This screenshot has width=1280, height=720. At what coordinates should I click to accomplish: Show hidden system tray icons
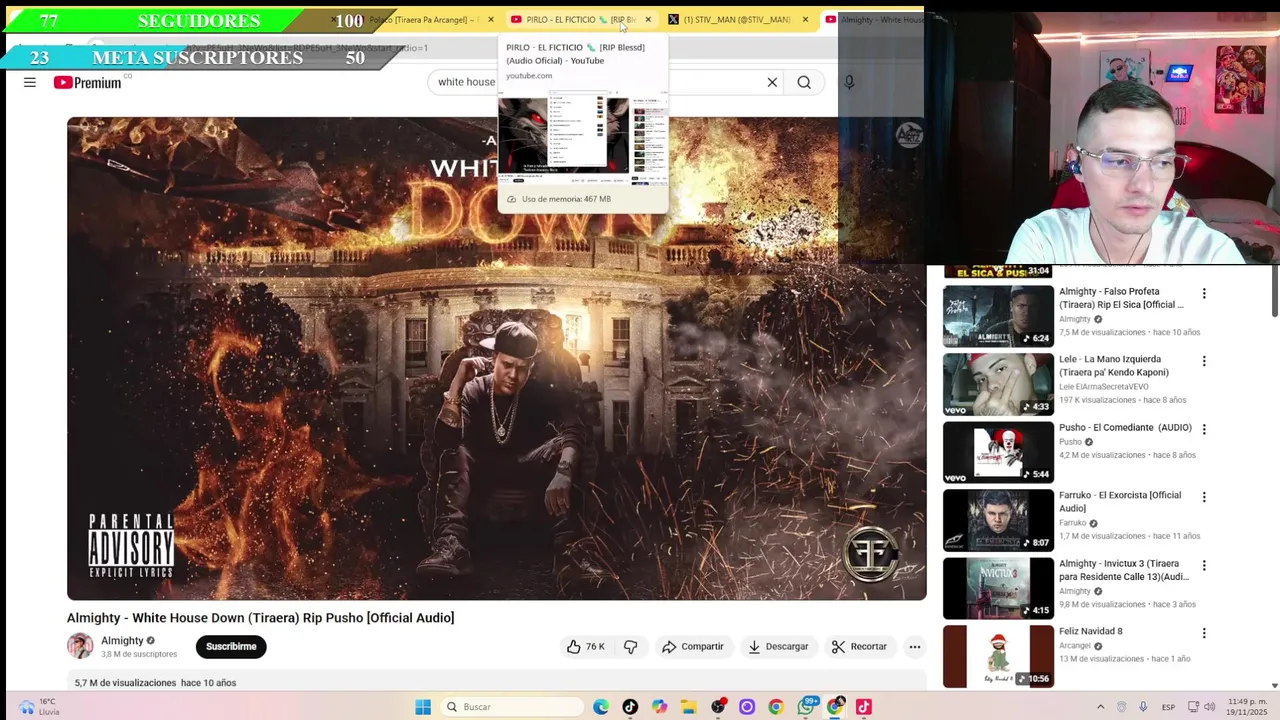[x=1100, y=707]
